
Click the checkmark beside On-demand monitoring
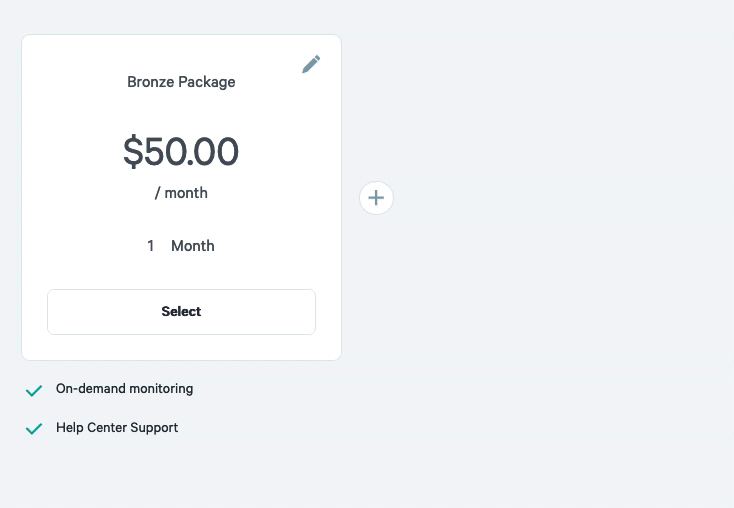pyautogui.click(x=34, y=390)
